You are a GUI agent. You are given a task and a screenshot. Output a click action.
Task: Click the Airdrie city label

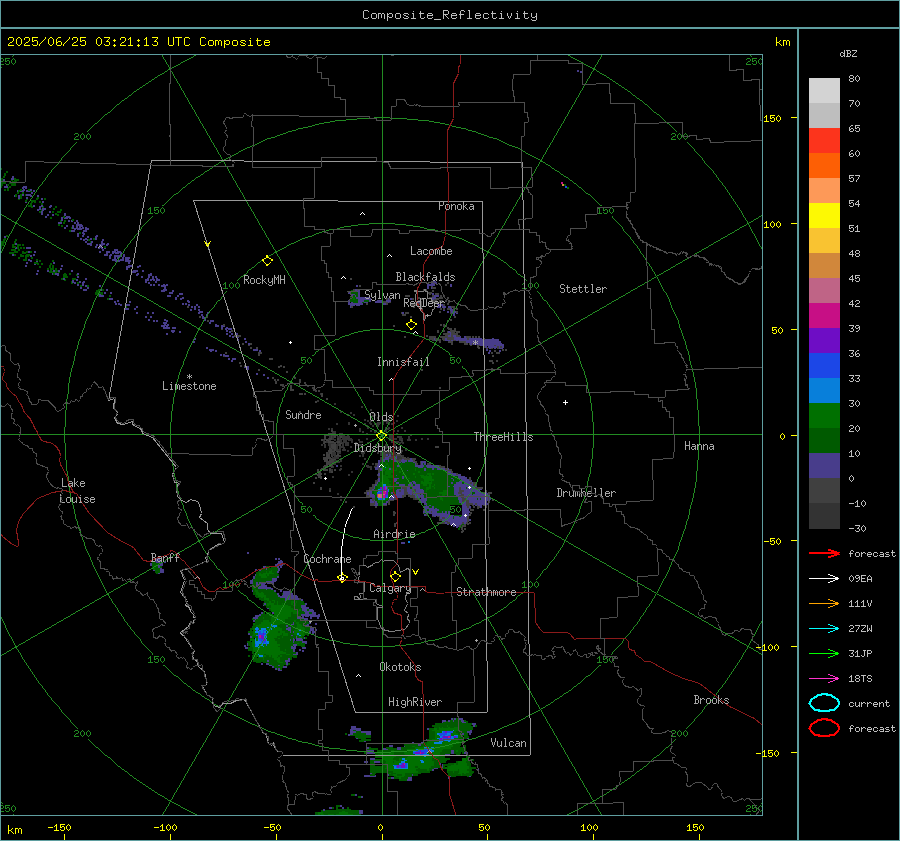(394, 534)
